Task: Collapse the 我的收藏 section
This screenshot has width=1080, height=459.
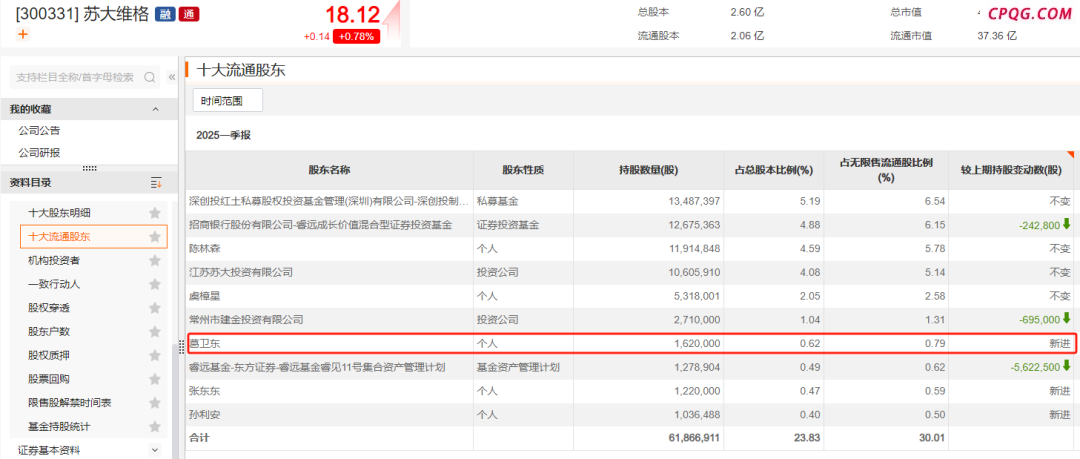Action: (155, 110)
